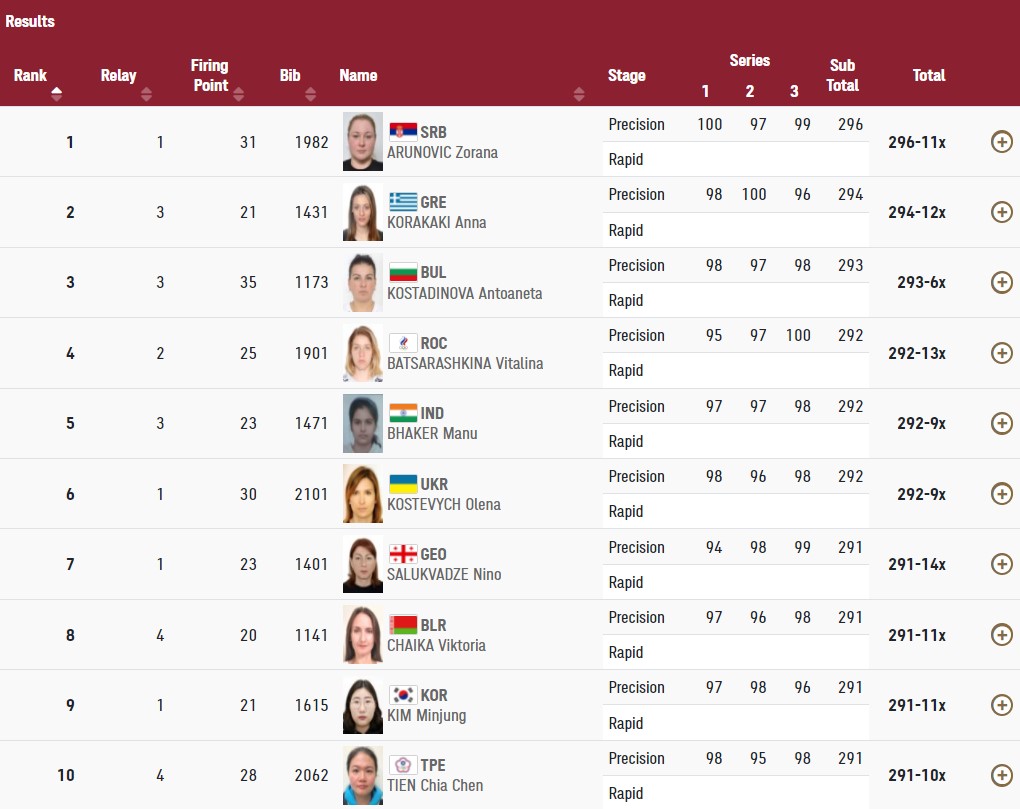This screenshot has height=809, width=1020.
Task: Click KORAKAKI Anna's profile photo
Action: coord(362,212)
